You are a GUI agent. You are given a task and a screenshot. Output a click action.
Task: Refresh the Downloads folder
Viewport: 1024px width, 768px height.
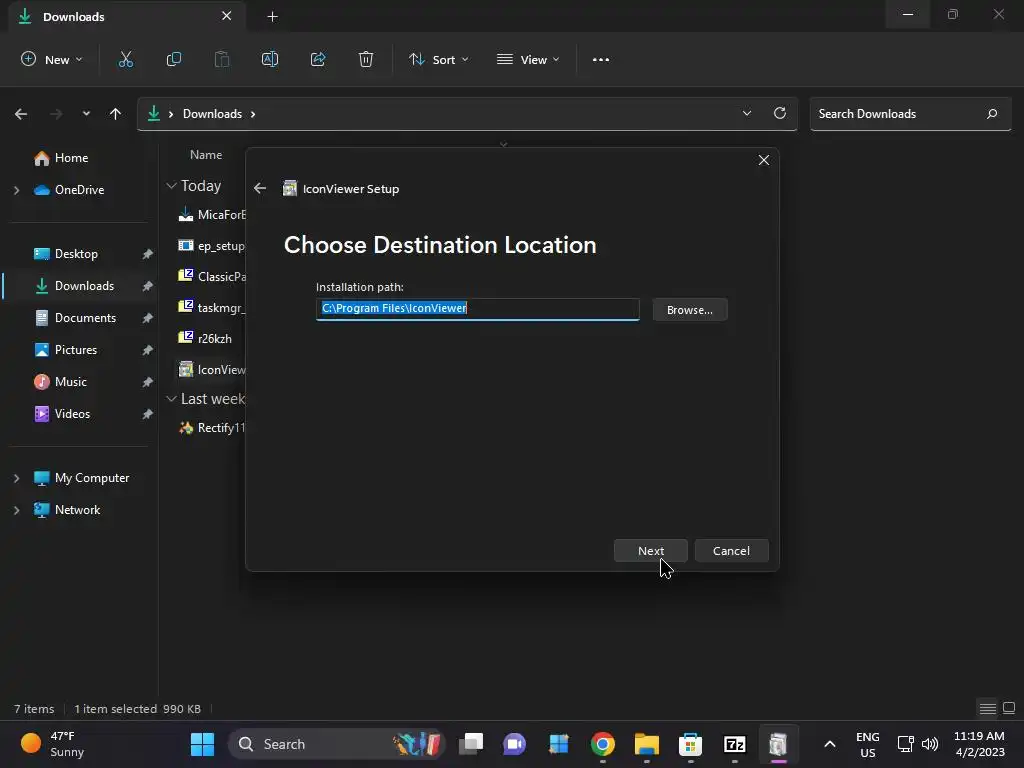click(x=780, y=113)
